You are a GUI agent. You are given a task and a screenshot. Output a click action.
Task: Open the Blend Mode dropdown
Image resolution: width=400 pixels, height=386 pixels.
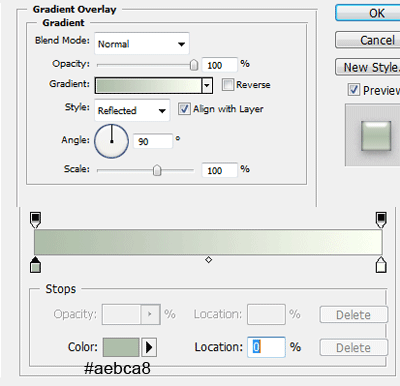pos(142,43)
